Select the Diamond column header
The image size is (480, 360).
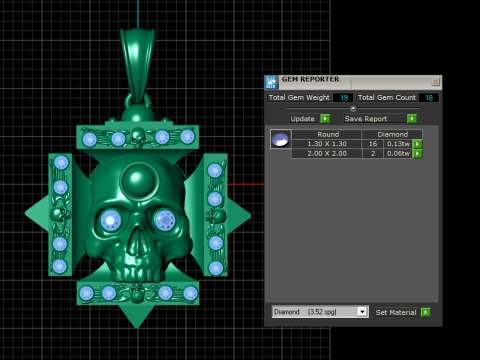[392, 134]
